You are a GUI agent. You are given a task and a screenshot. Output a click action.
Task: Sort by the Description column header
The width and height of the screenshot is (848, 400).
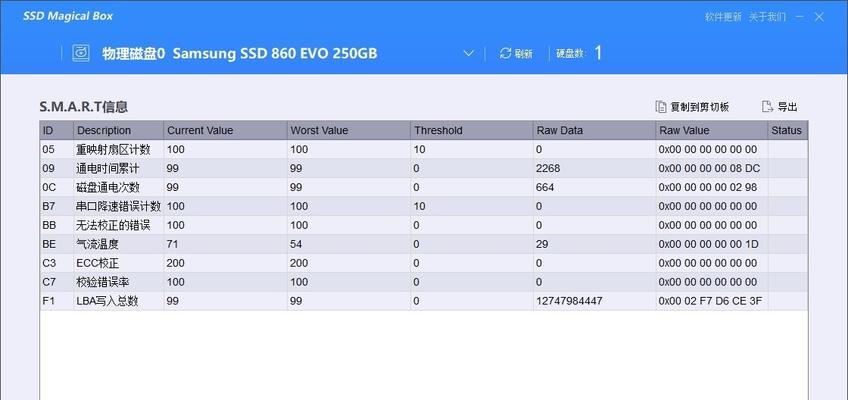(118, 130)
